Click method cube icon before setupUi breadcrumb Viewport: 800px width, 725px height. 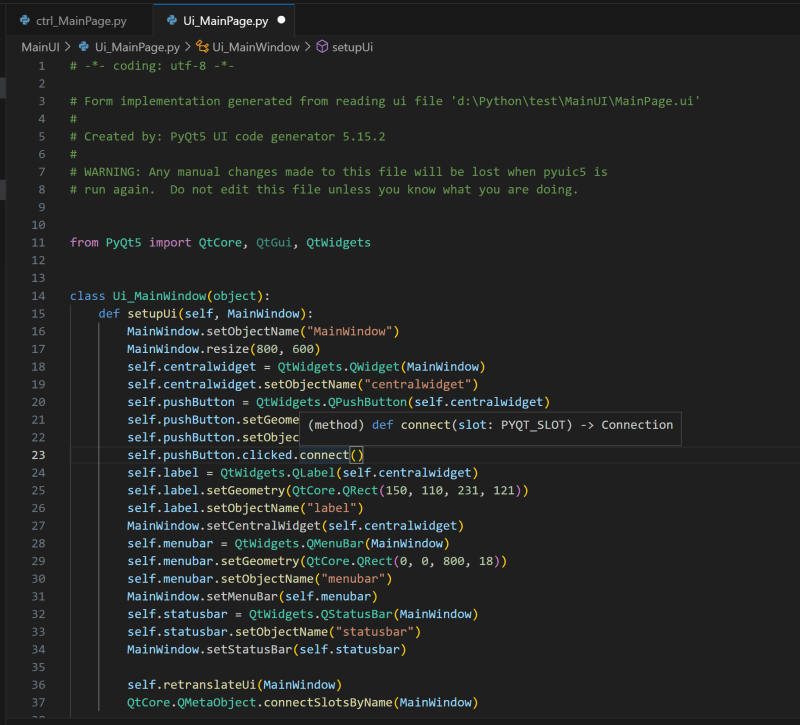[322, 47]
